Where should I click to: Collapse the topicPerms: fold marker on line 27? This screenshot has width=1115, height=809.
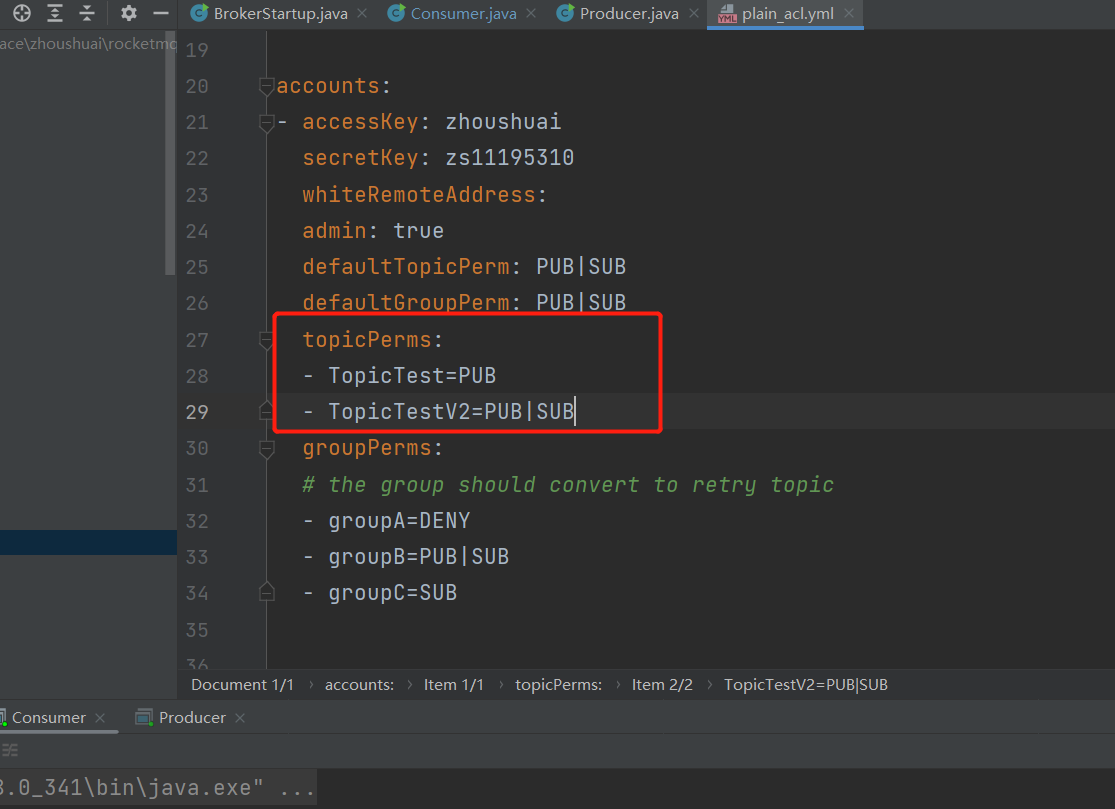click(267, 341)
